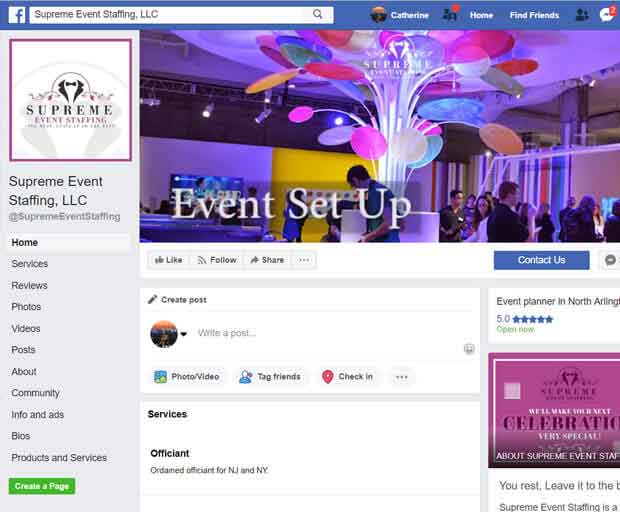Open the Supreme Event Staffing profile picture
This screenshot has width=620, height=512.
[x=71, y=100]
